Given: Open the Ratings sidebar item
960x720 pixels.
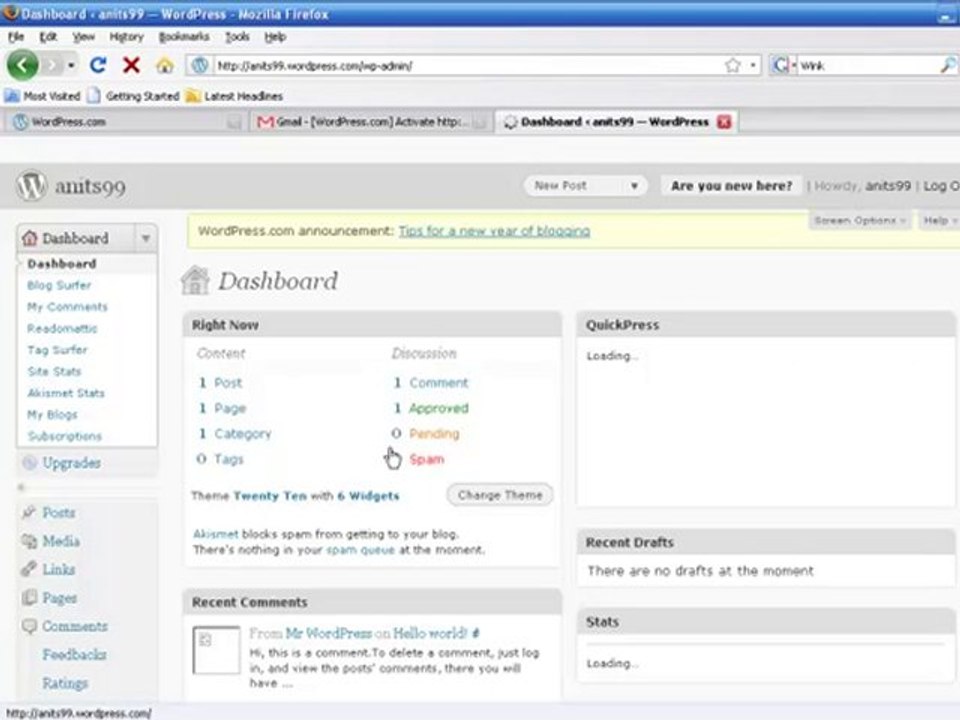Looking at the screenshot, I should 65,683.
